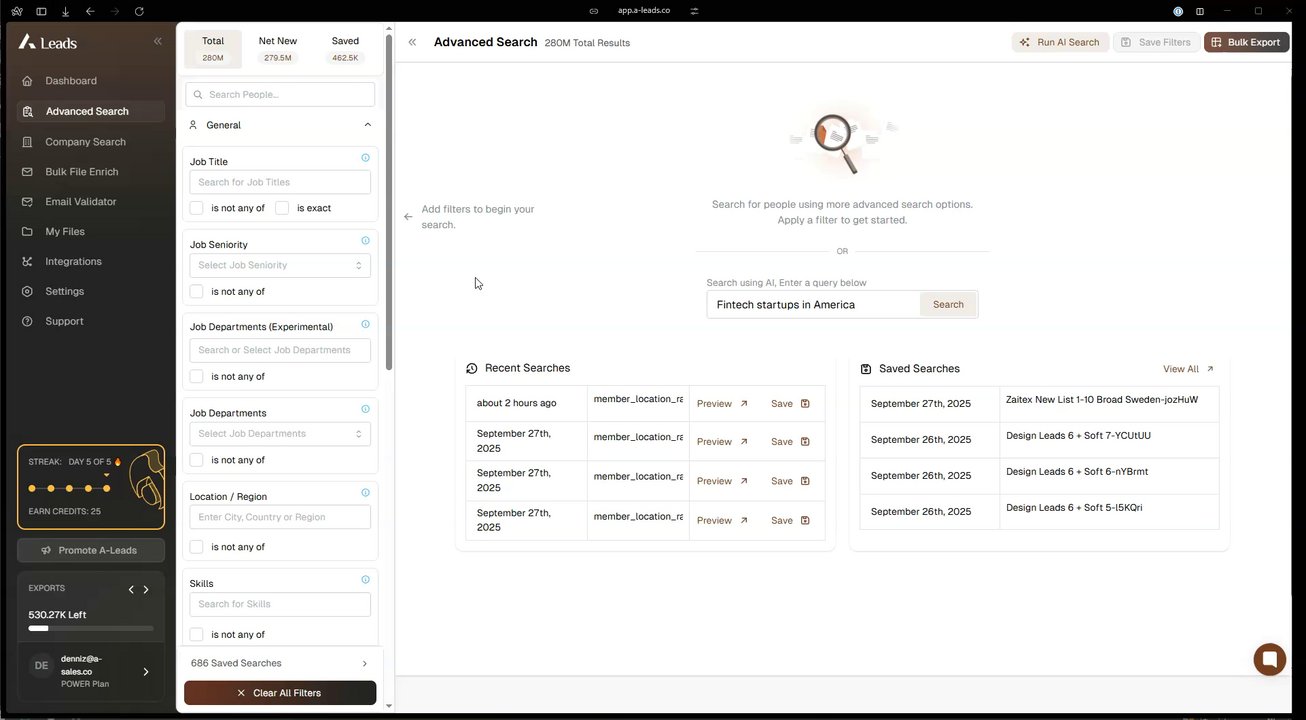This screenshot has width=1306, height=720.
Task: Click the Job Departments (Experimental) info icon
Action: click(365, 324)
